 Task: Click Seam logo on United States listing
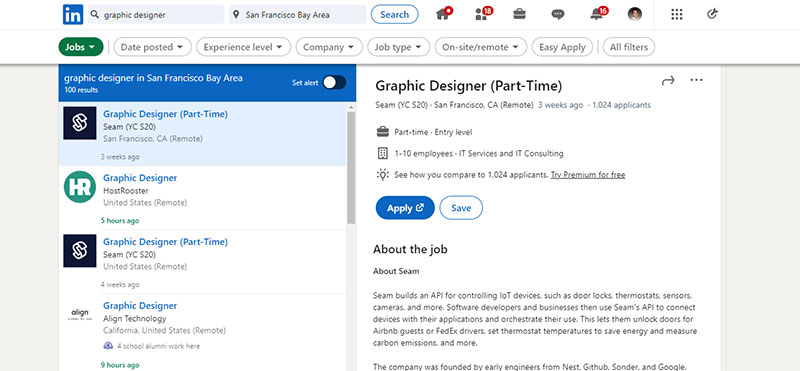[x=80, y=251]
